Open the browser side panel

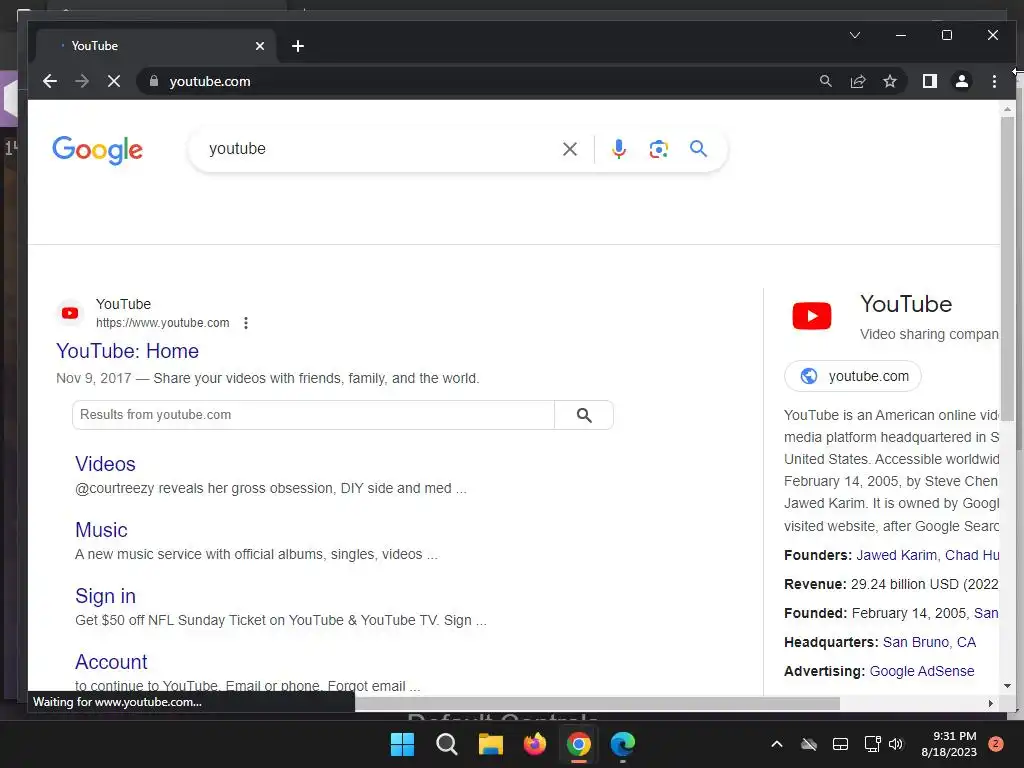coord(929,81)
